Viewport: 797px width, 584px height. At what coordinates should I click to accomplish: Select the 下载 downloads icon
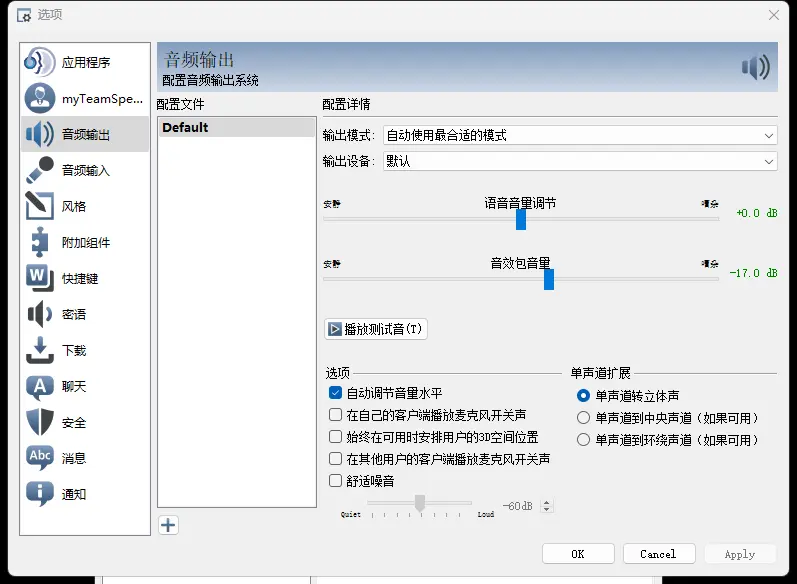pyautogui.click(x=39, y=351)
